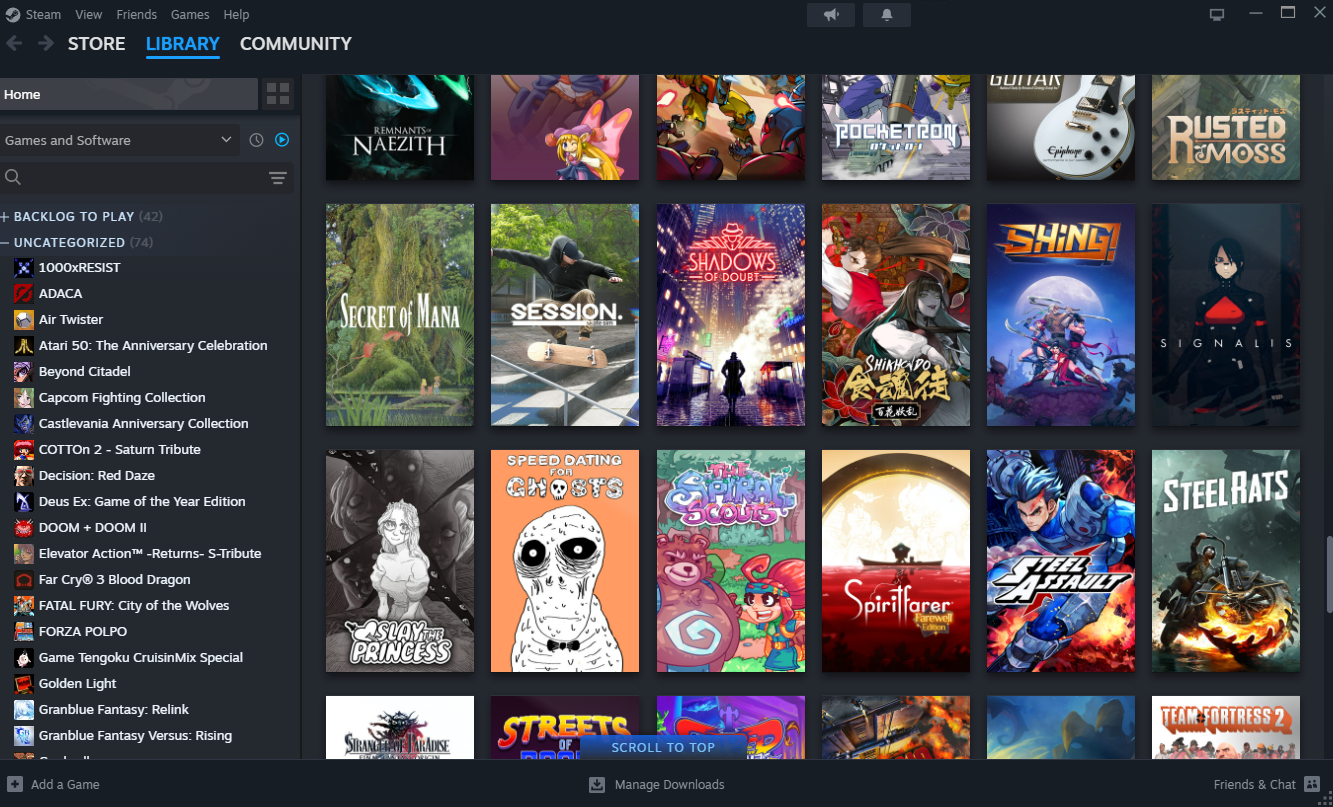
Task: Select the Spiral Scouts cover
Action: click(731, 561)
